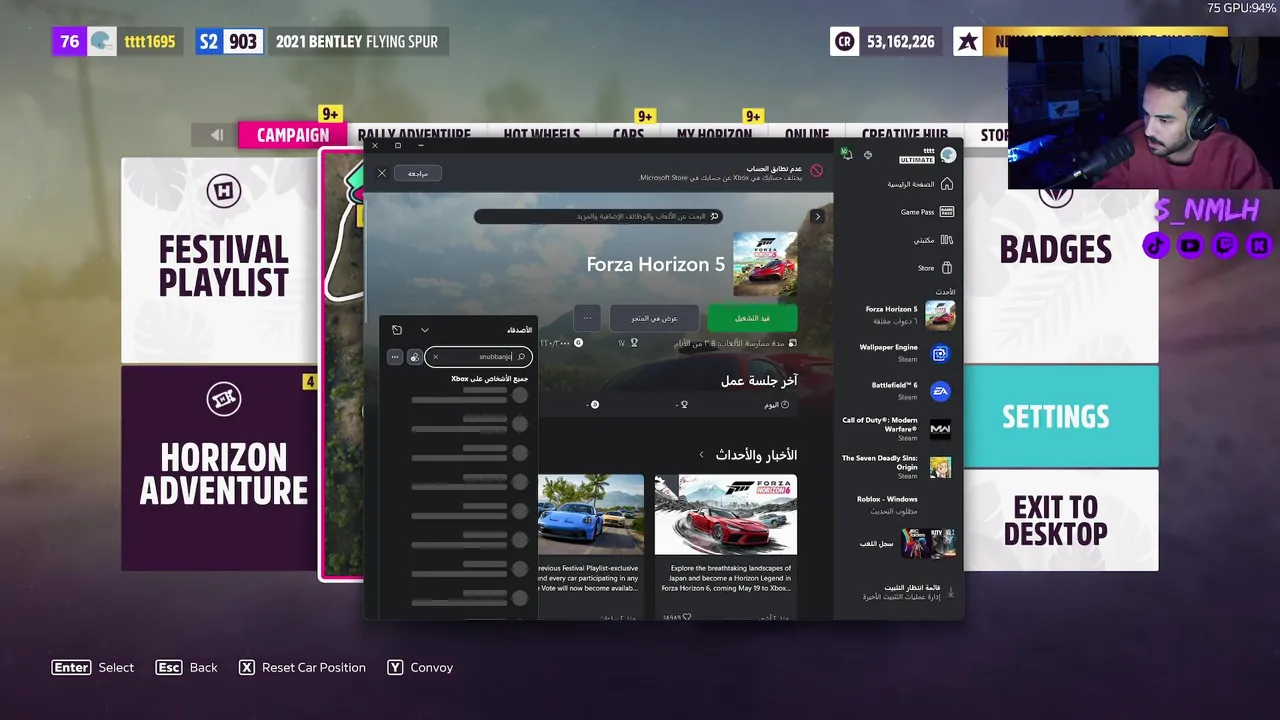Dismiss the account mismatch banner
This screenshot has width=1280, height=720.
coord(381,173)
